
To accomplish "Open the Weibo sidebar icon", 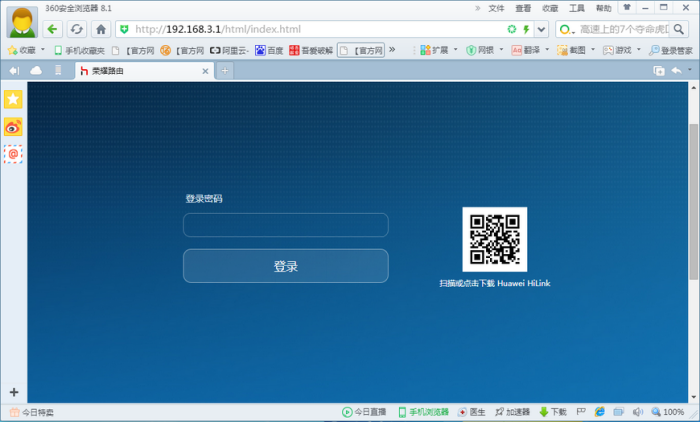I will click(x=13, y=127).
